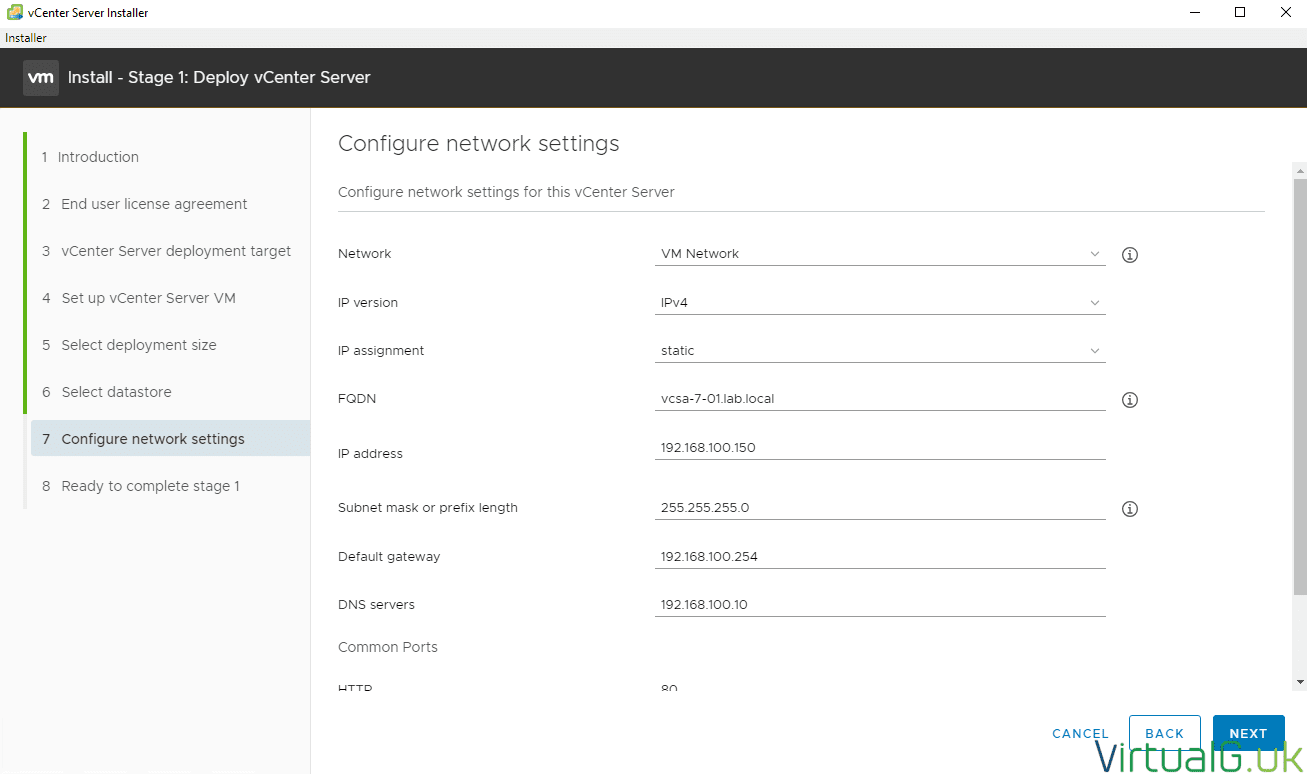Click the IP assignment label

(381, 351)
